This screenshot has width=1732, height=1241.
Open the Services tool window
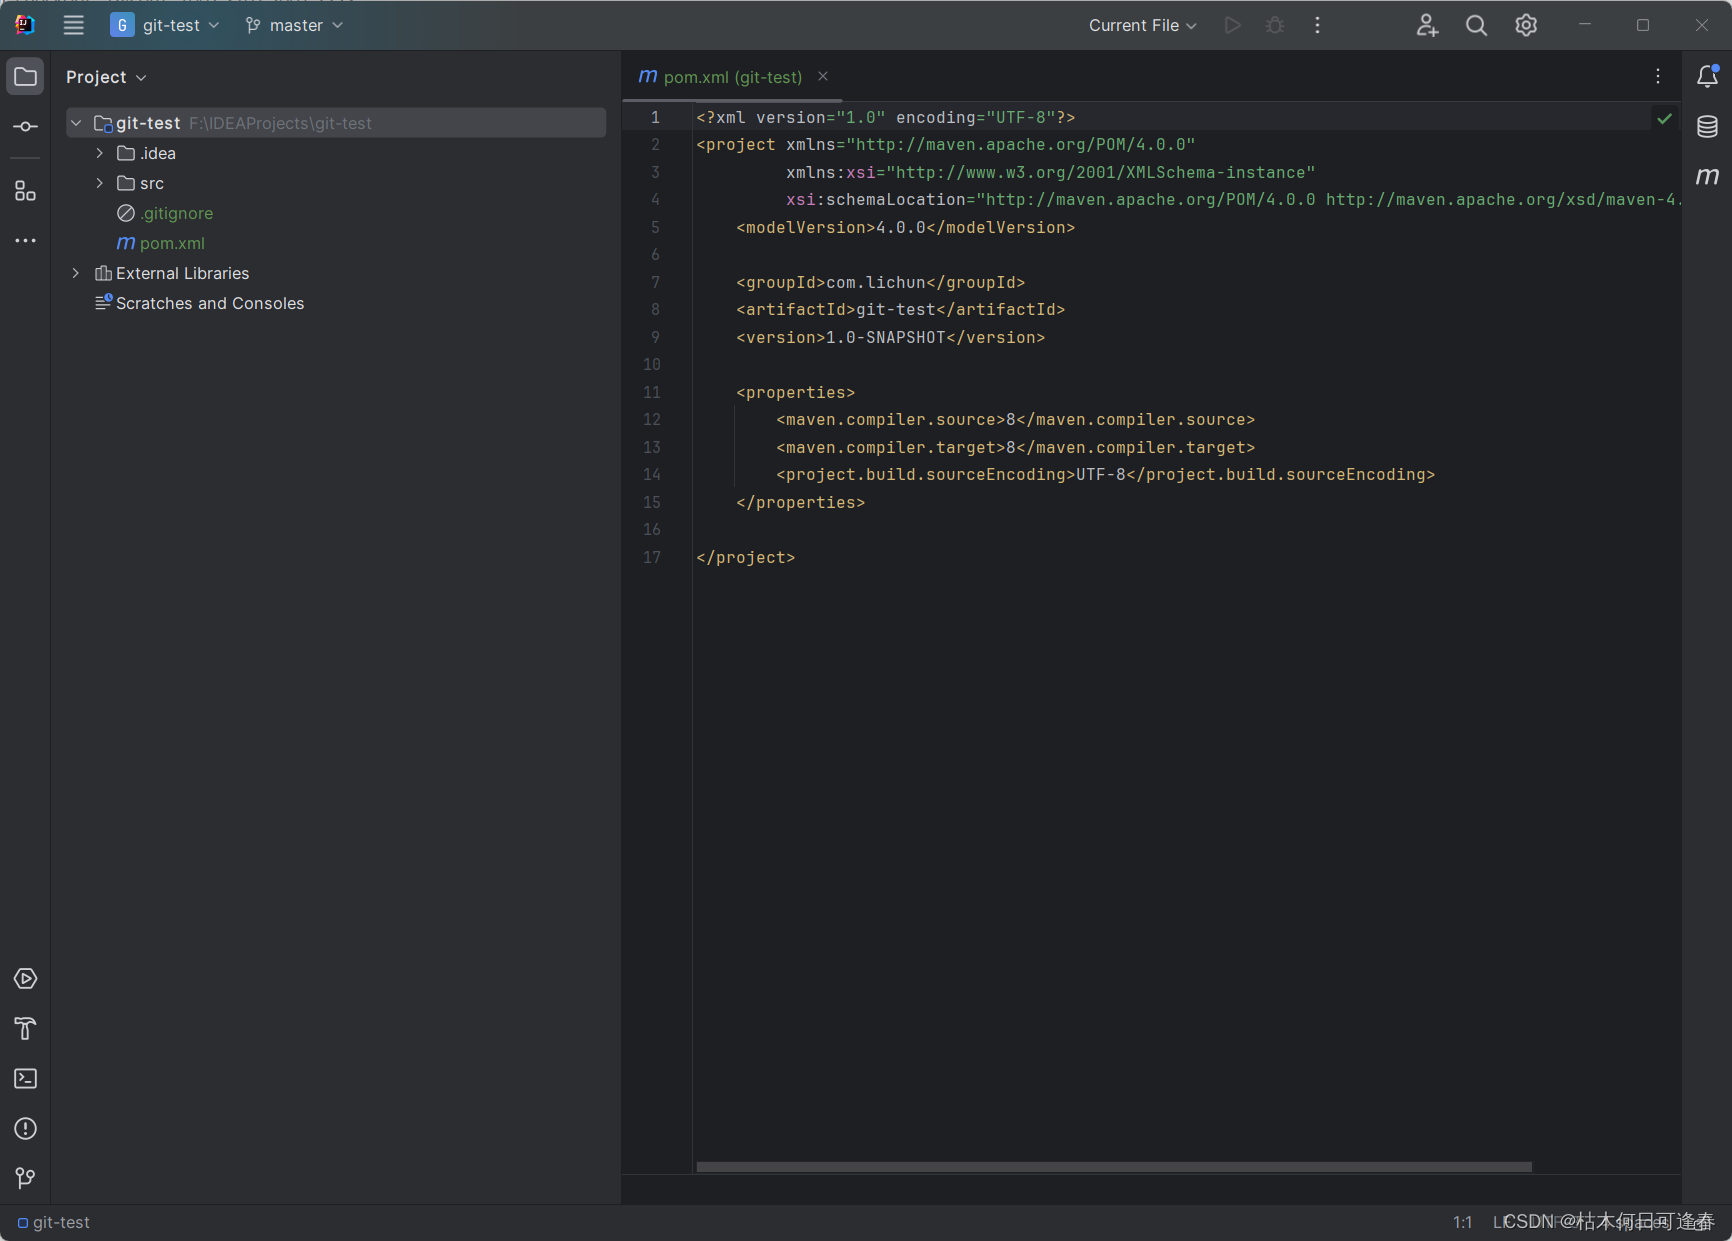tap(25, 979)
